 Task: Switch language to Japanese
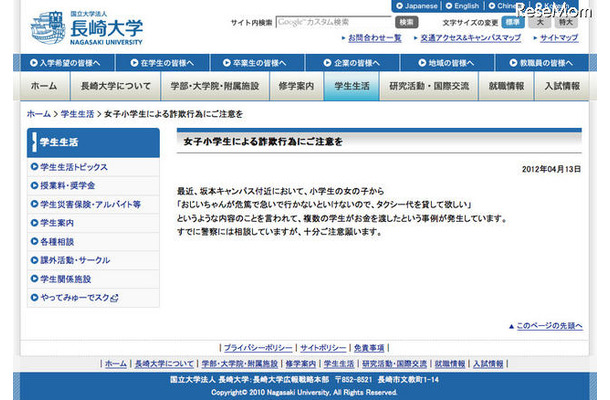tap(417, 6)
